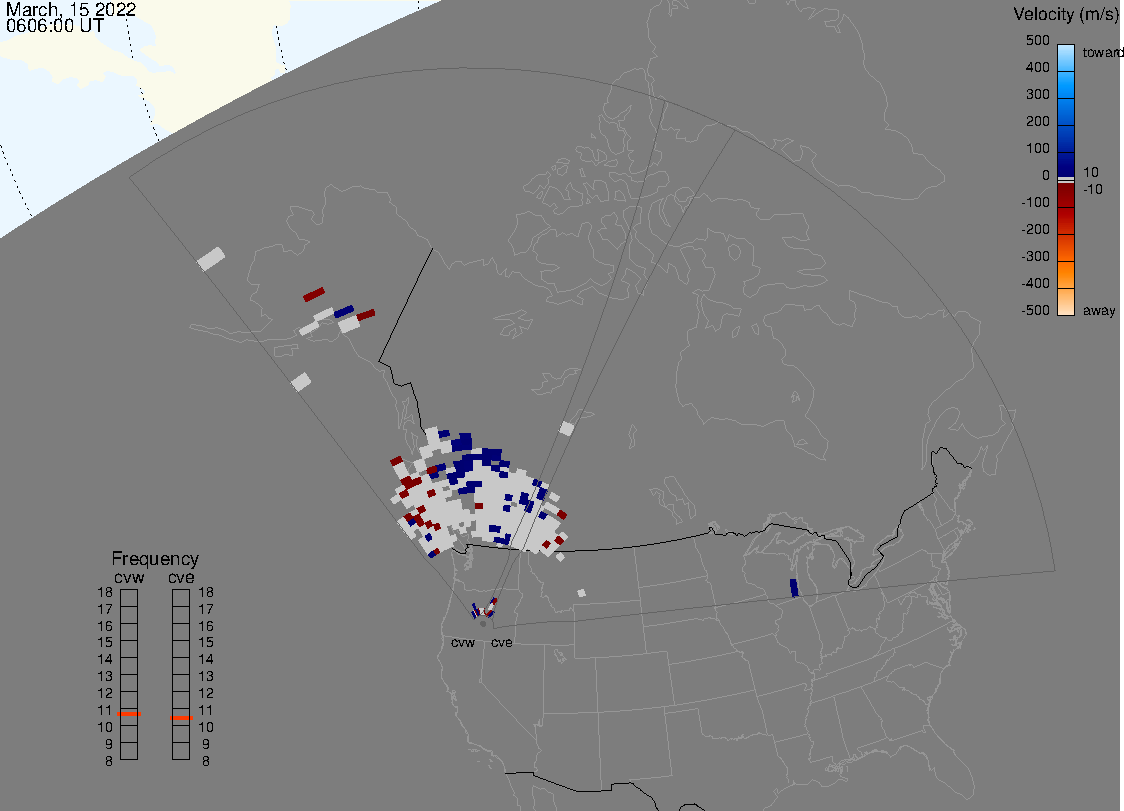Click the isolated blue data cell near Lake Michigan
Screen dimensions: 1124x811
coord(794,587)
